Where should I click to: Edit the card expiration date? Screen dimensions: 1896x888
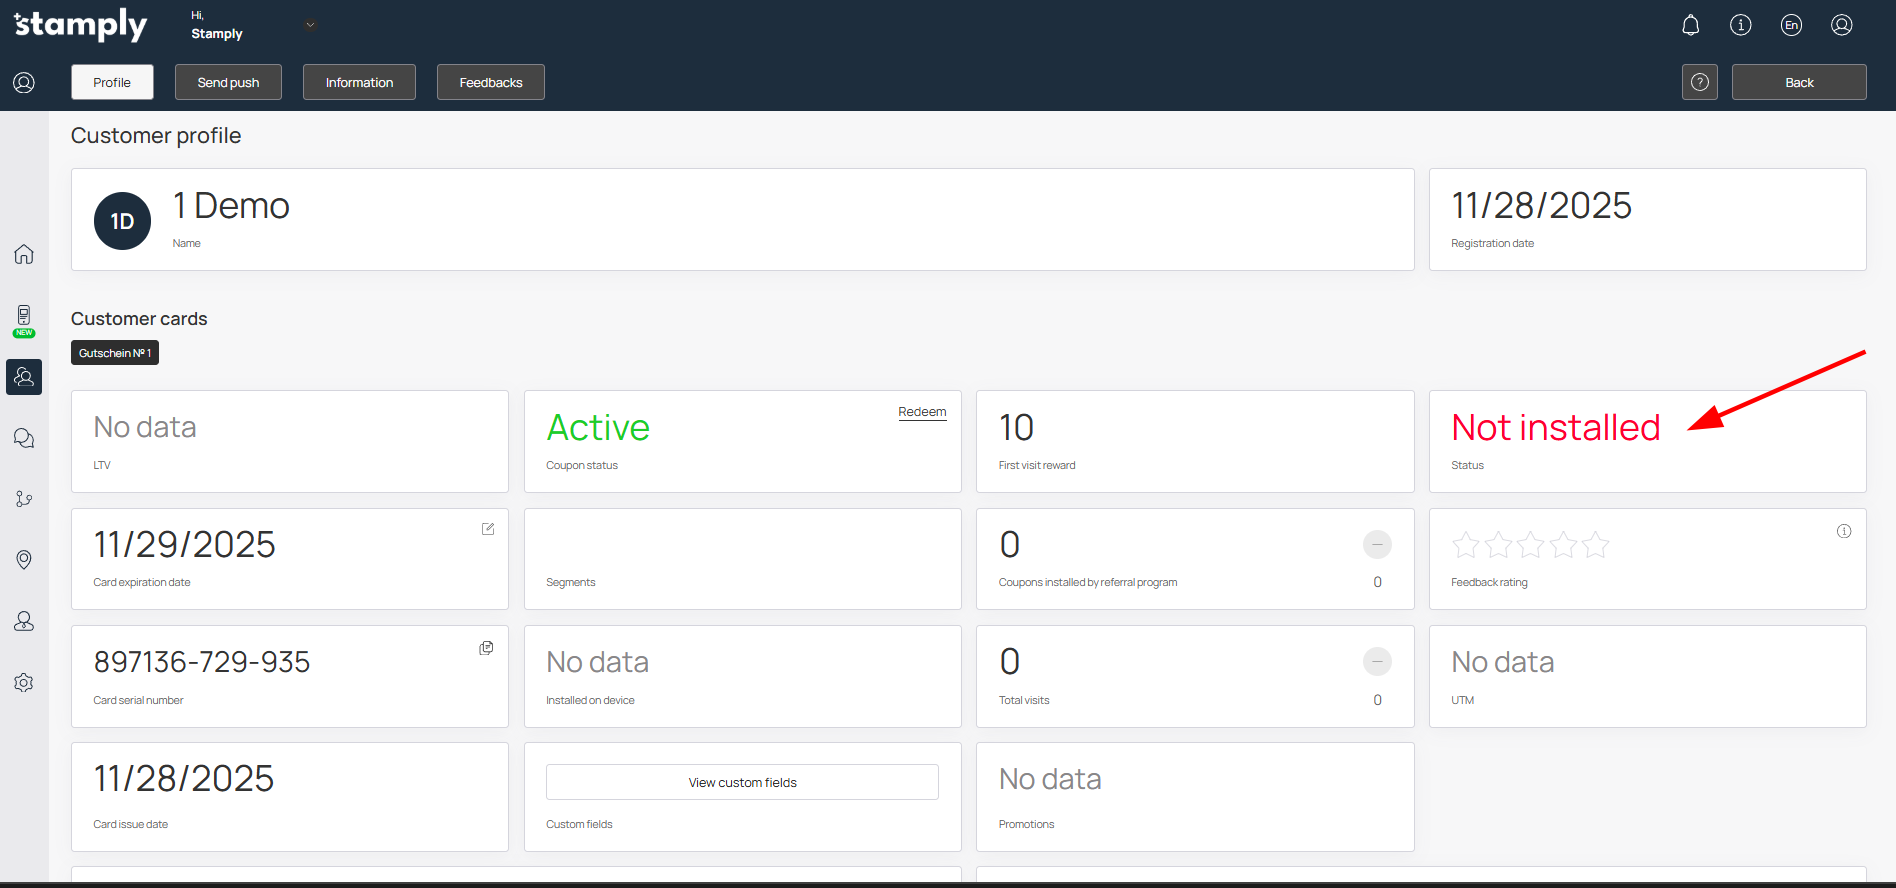(x=488, y=529)
